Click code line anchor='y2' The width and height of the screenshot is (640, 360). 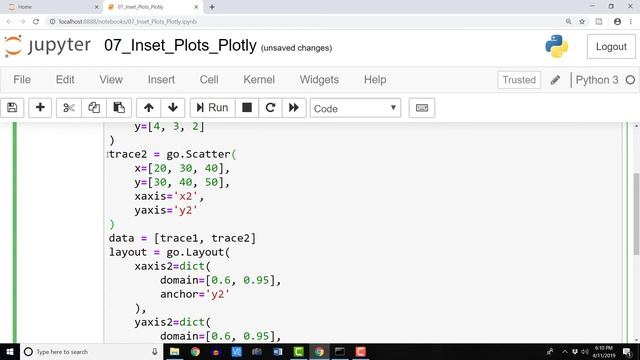tap(195, 294)
